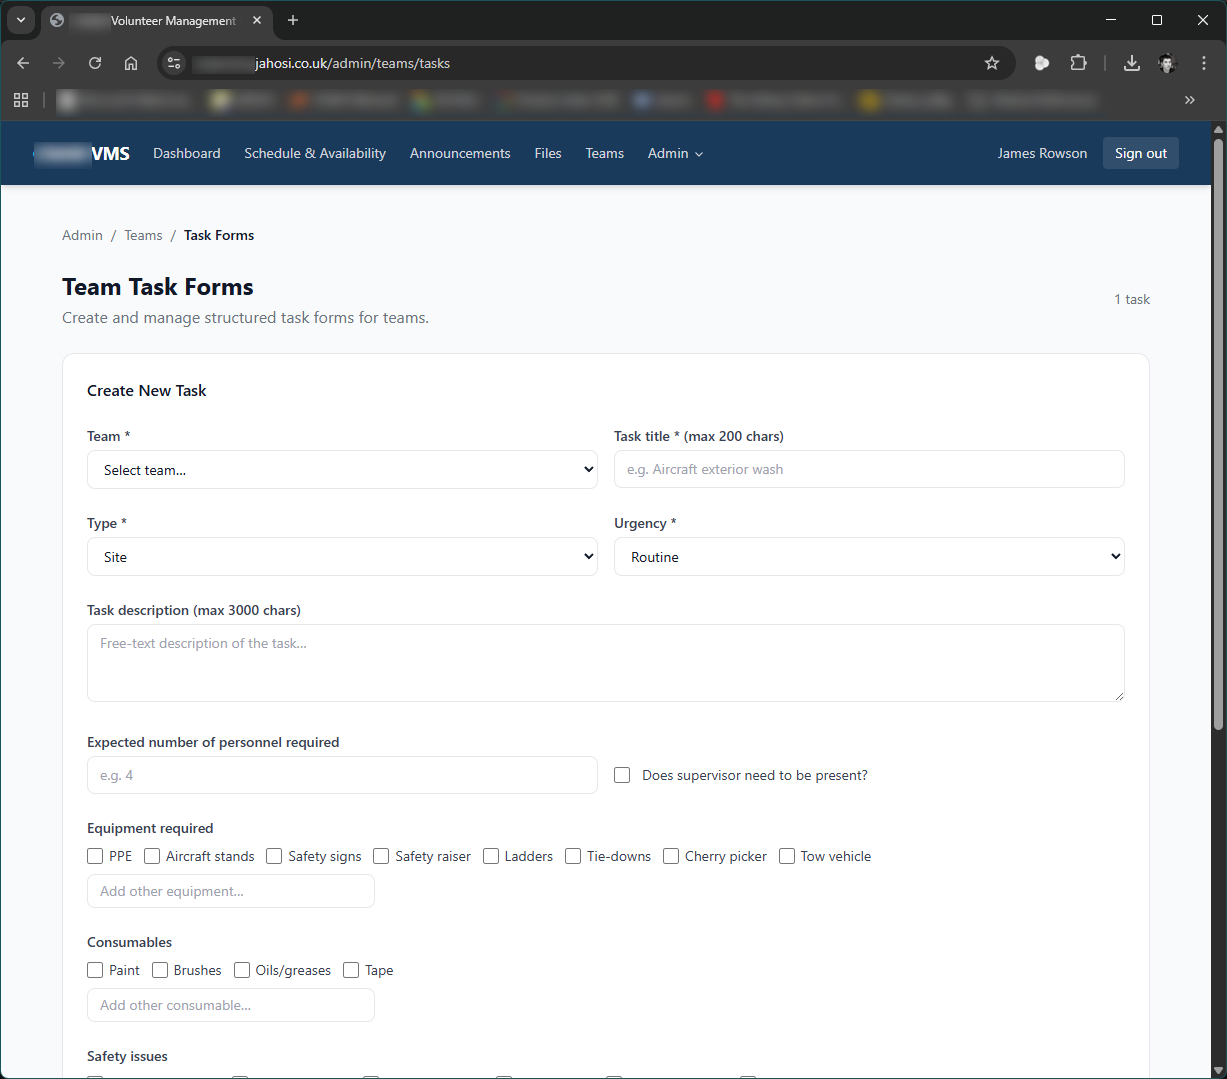Go to Schedule & Availability

pos(315,153)
